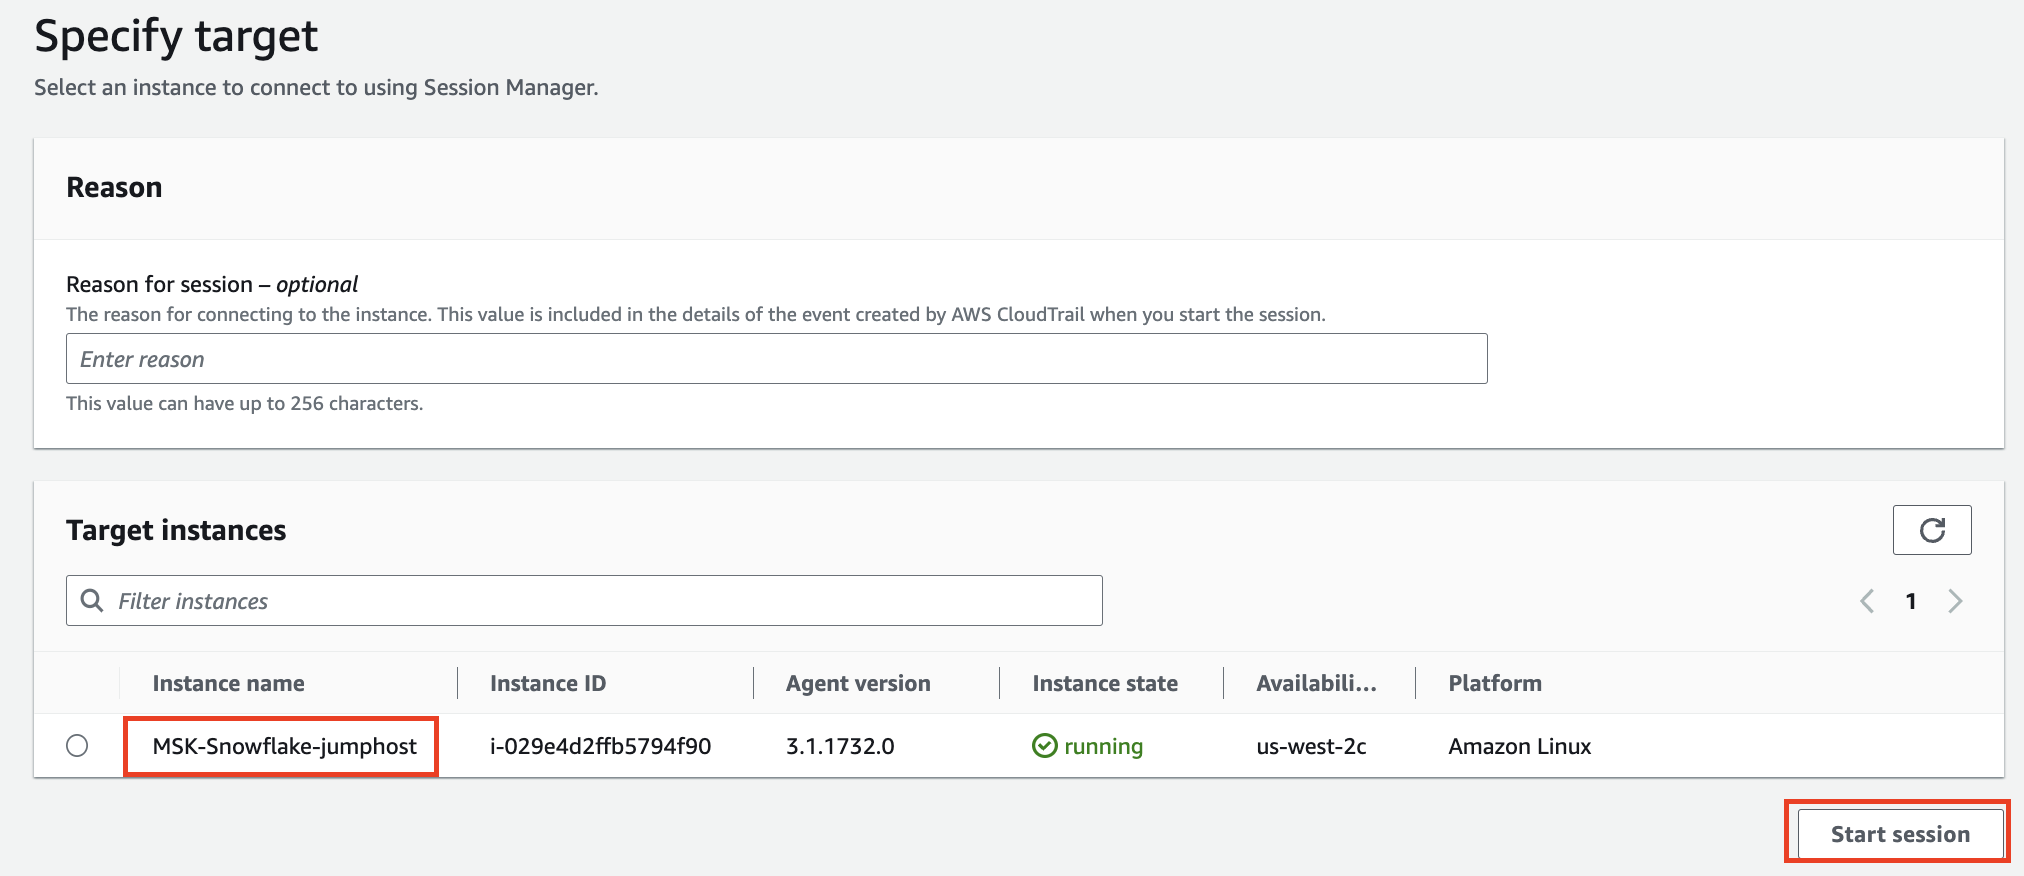Go to next page of instances
Screen dimensions: 2024x876
click(1955, 601)
